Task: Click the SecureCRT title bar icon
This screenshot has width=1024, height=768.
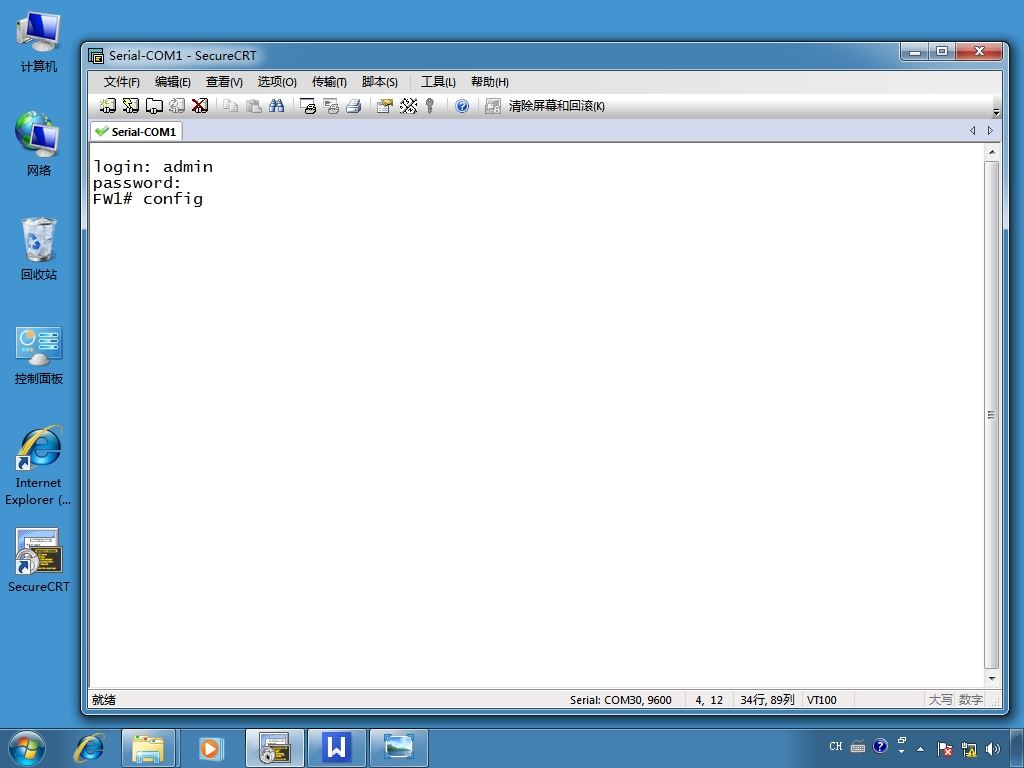Action: (x=96, y=56)
